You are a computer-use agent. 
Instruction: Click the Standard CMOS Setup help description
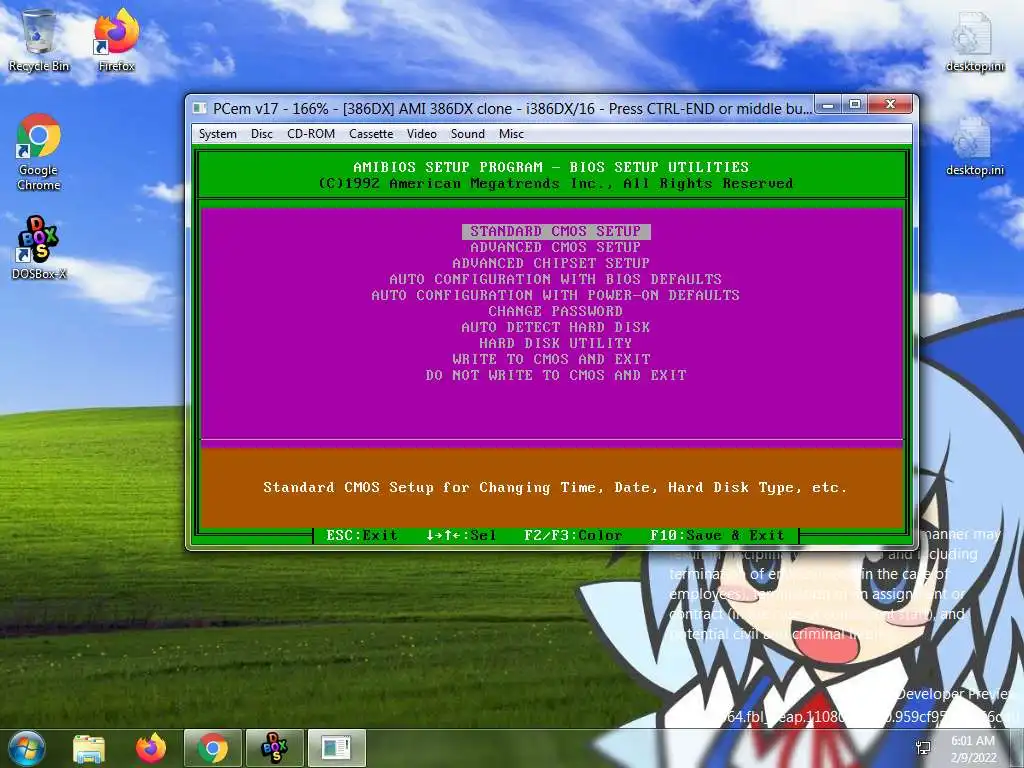[555, 488]
